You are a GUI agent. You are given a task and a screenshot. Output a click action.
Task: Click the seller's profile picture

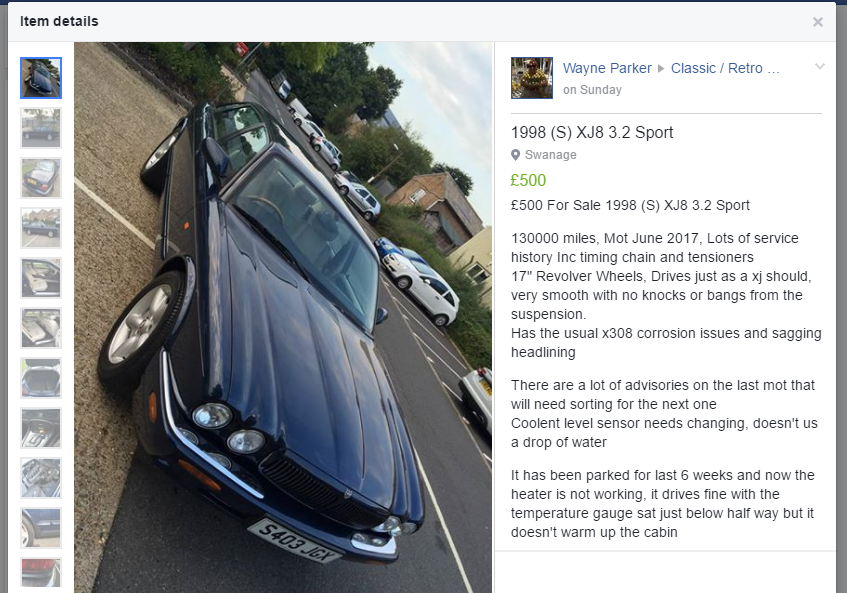point(532,78)
